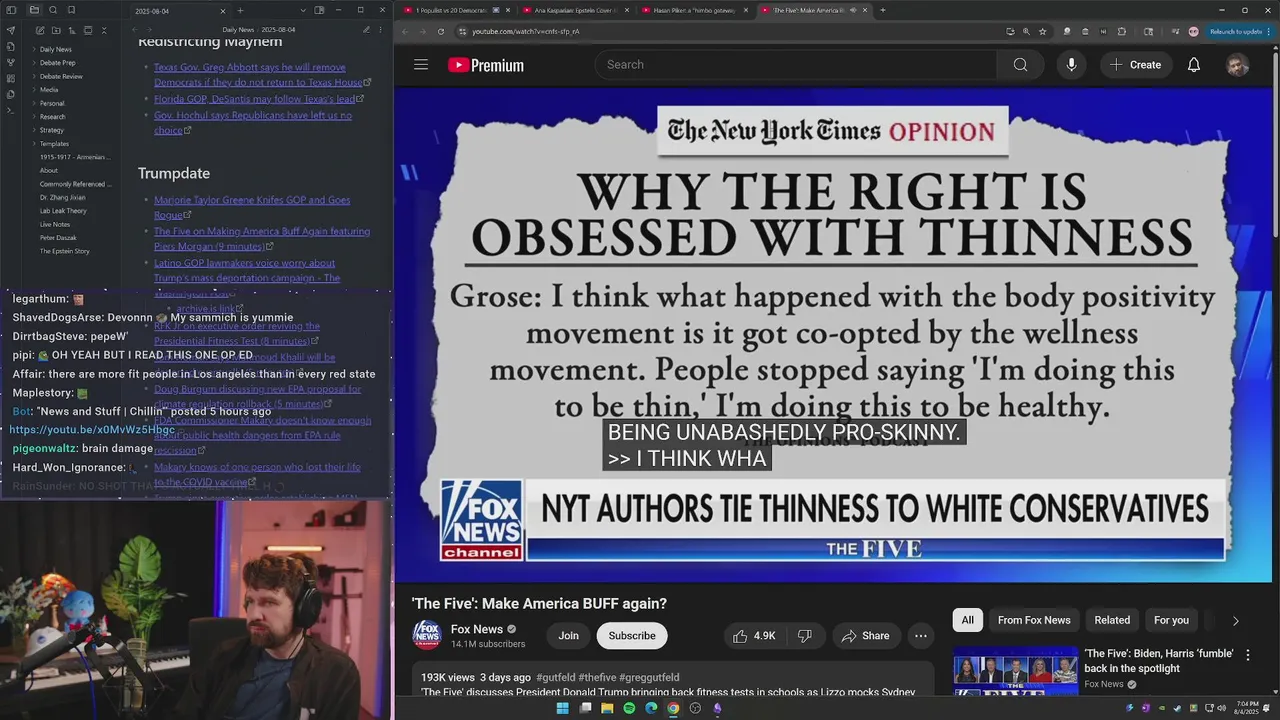Image resolution: width=1280 pixels, height=720 pixels.
Task: Reload the YouTube page
Action: pyautogui.click(x=441, y=31)
